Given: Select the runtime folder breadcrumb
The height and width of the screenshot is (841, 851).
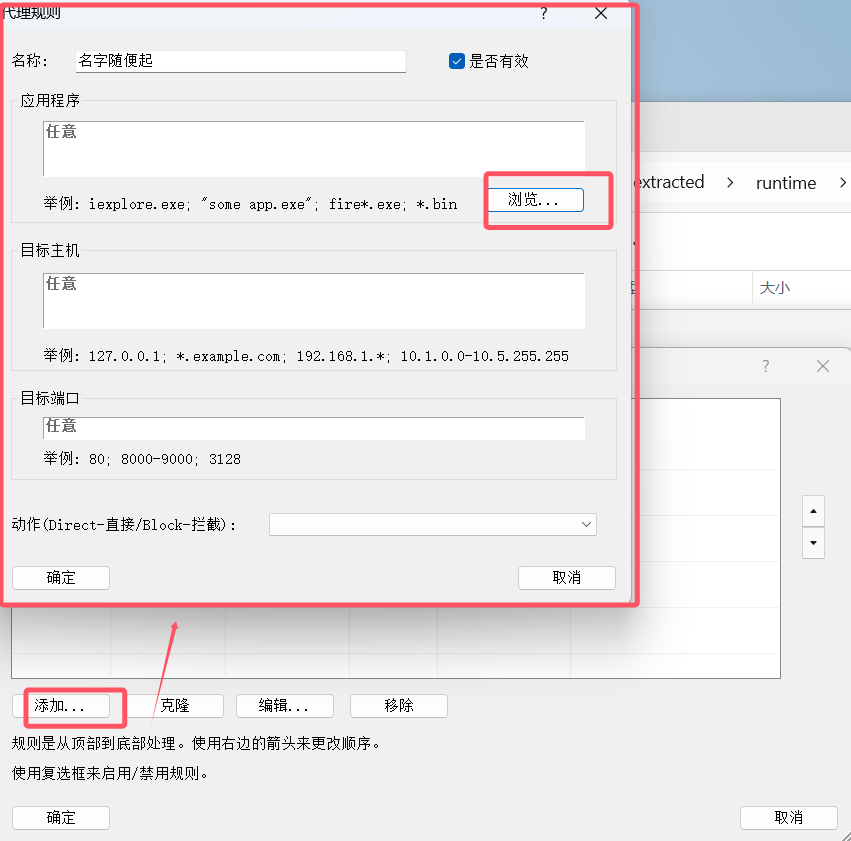Looking at the screenshot, I should pyautogui.click(x=785, y=183).
